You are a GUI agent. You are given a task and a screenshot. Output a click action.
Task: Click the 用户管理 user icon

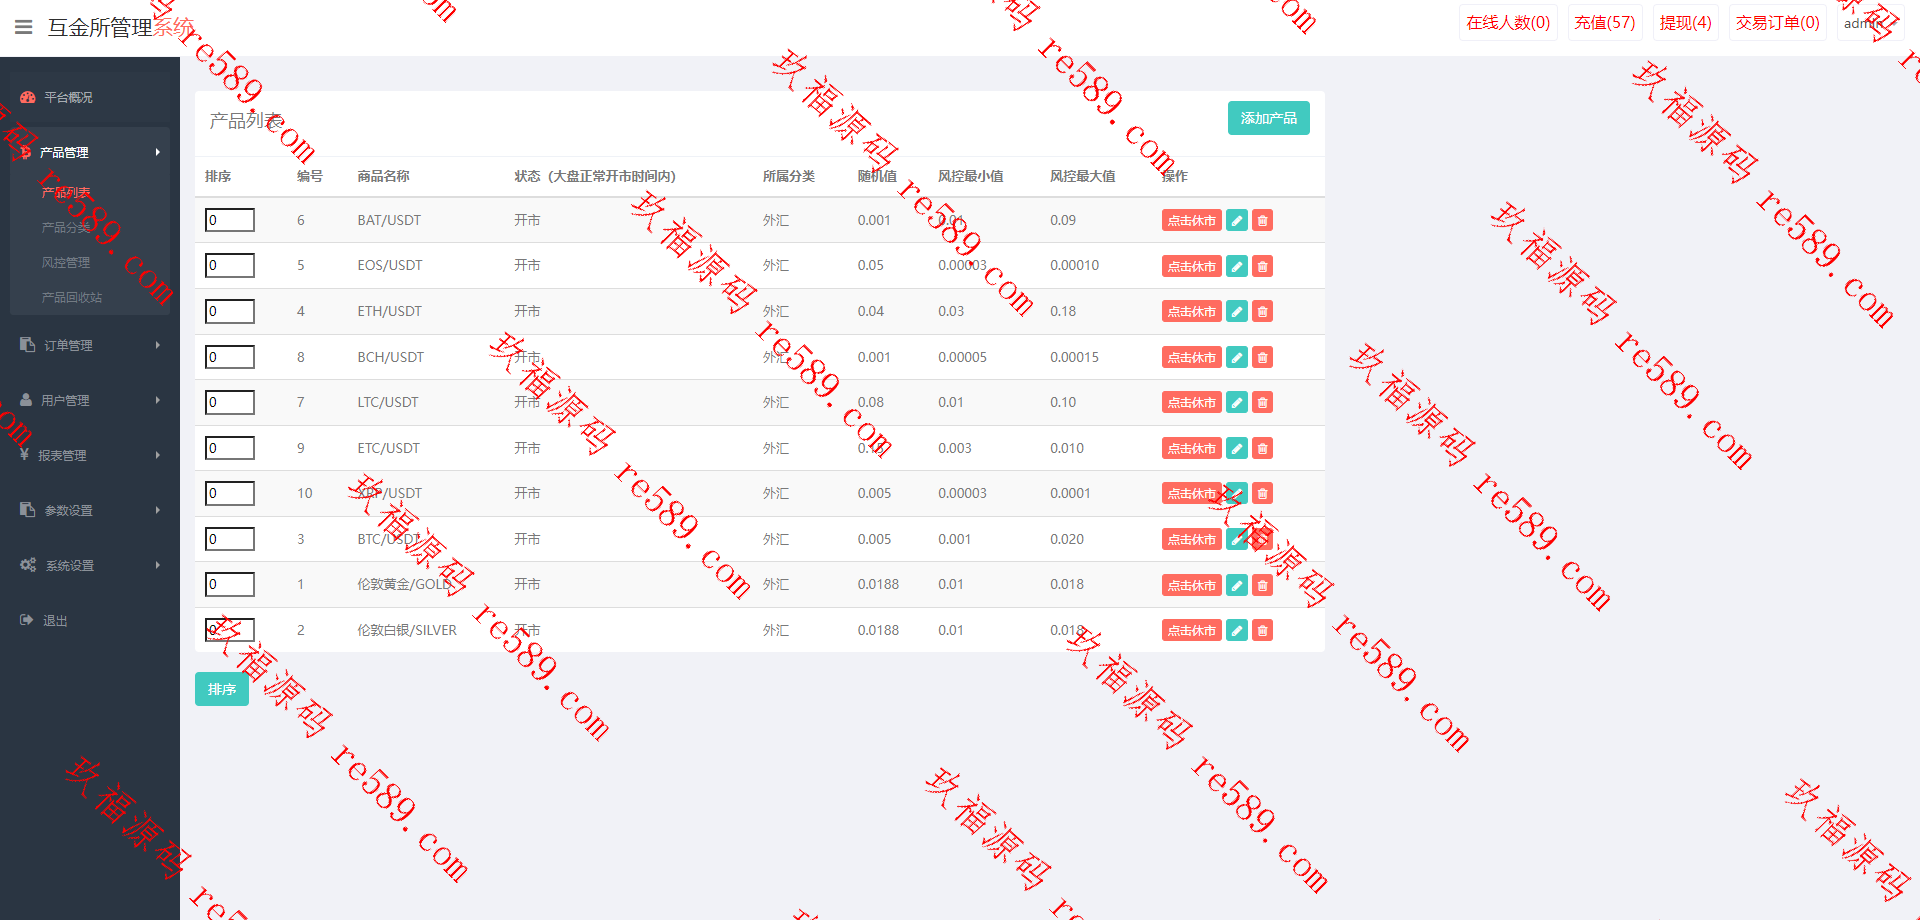pos(26,400)
